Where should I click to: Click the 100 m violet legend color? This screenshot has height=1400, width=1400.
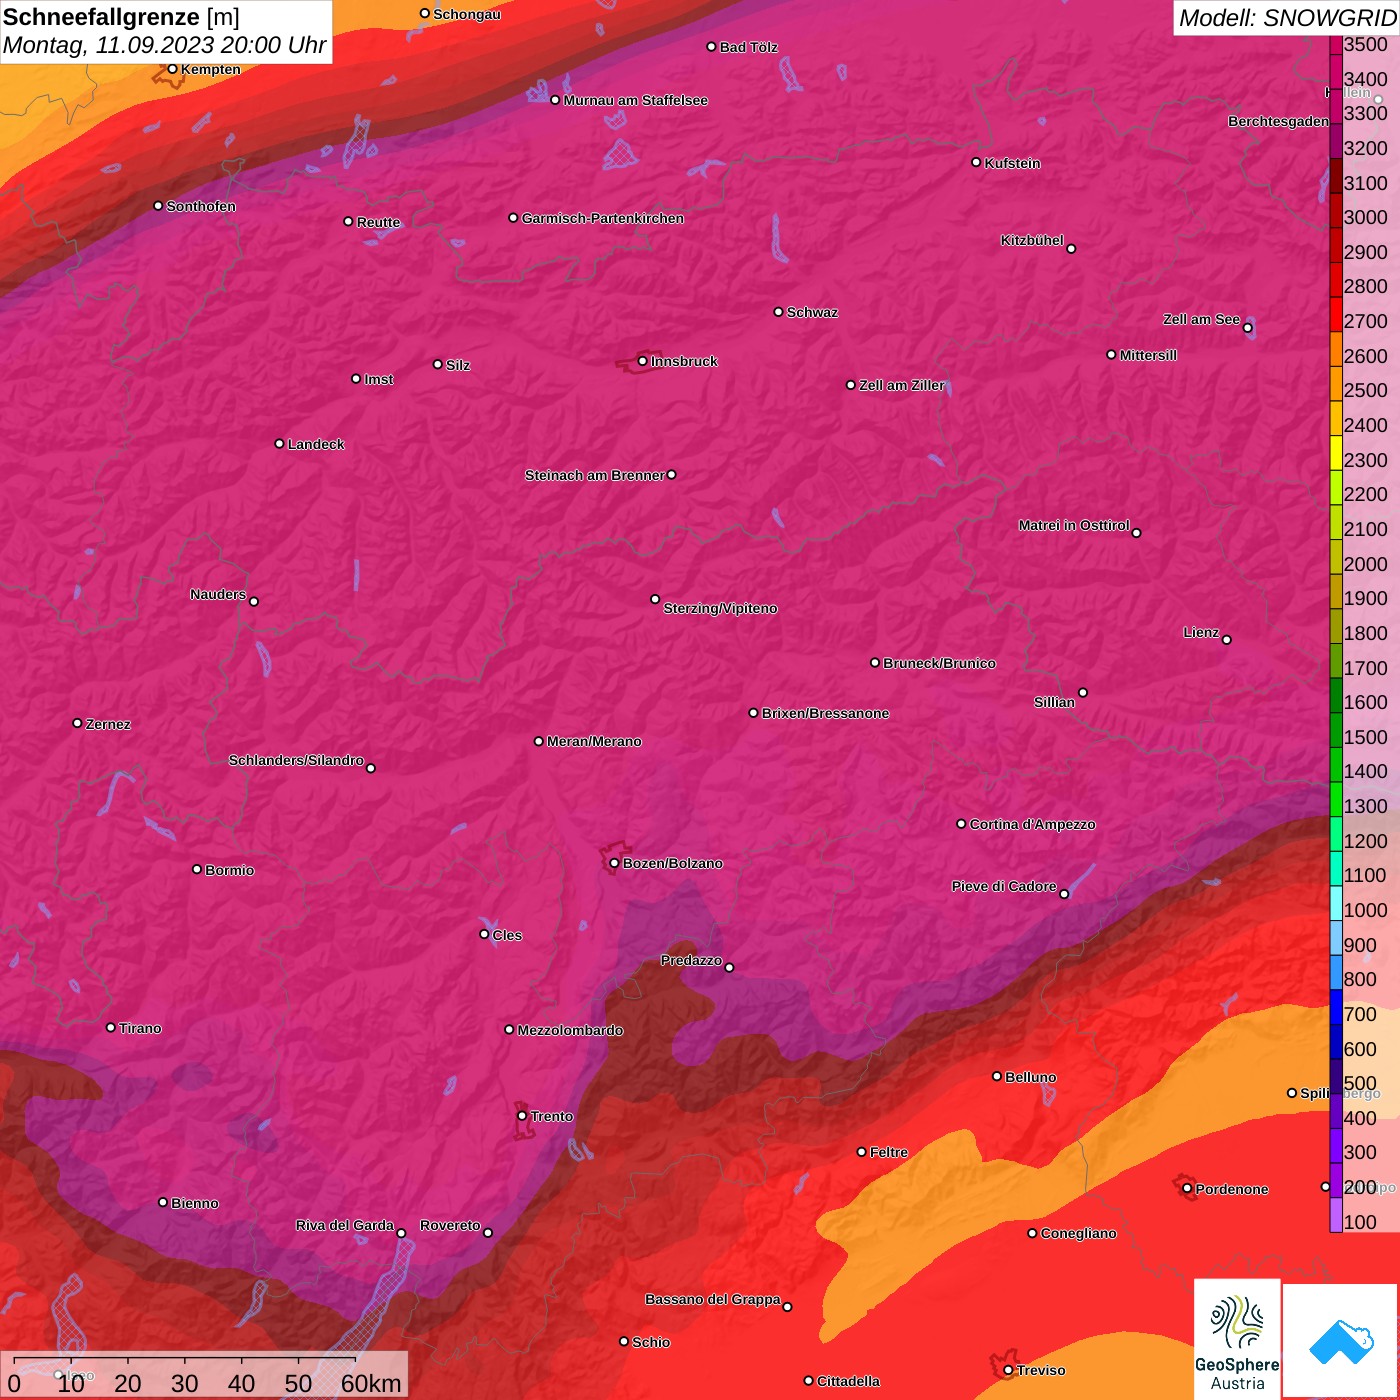pyautogui.click(x=1336, y=1215)
